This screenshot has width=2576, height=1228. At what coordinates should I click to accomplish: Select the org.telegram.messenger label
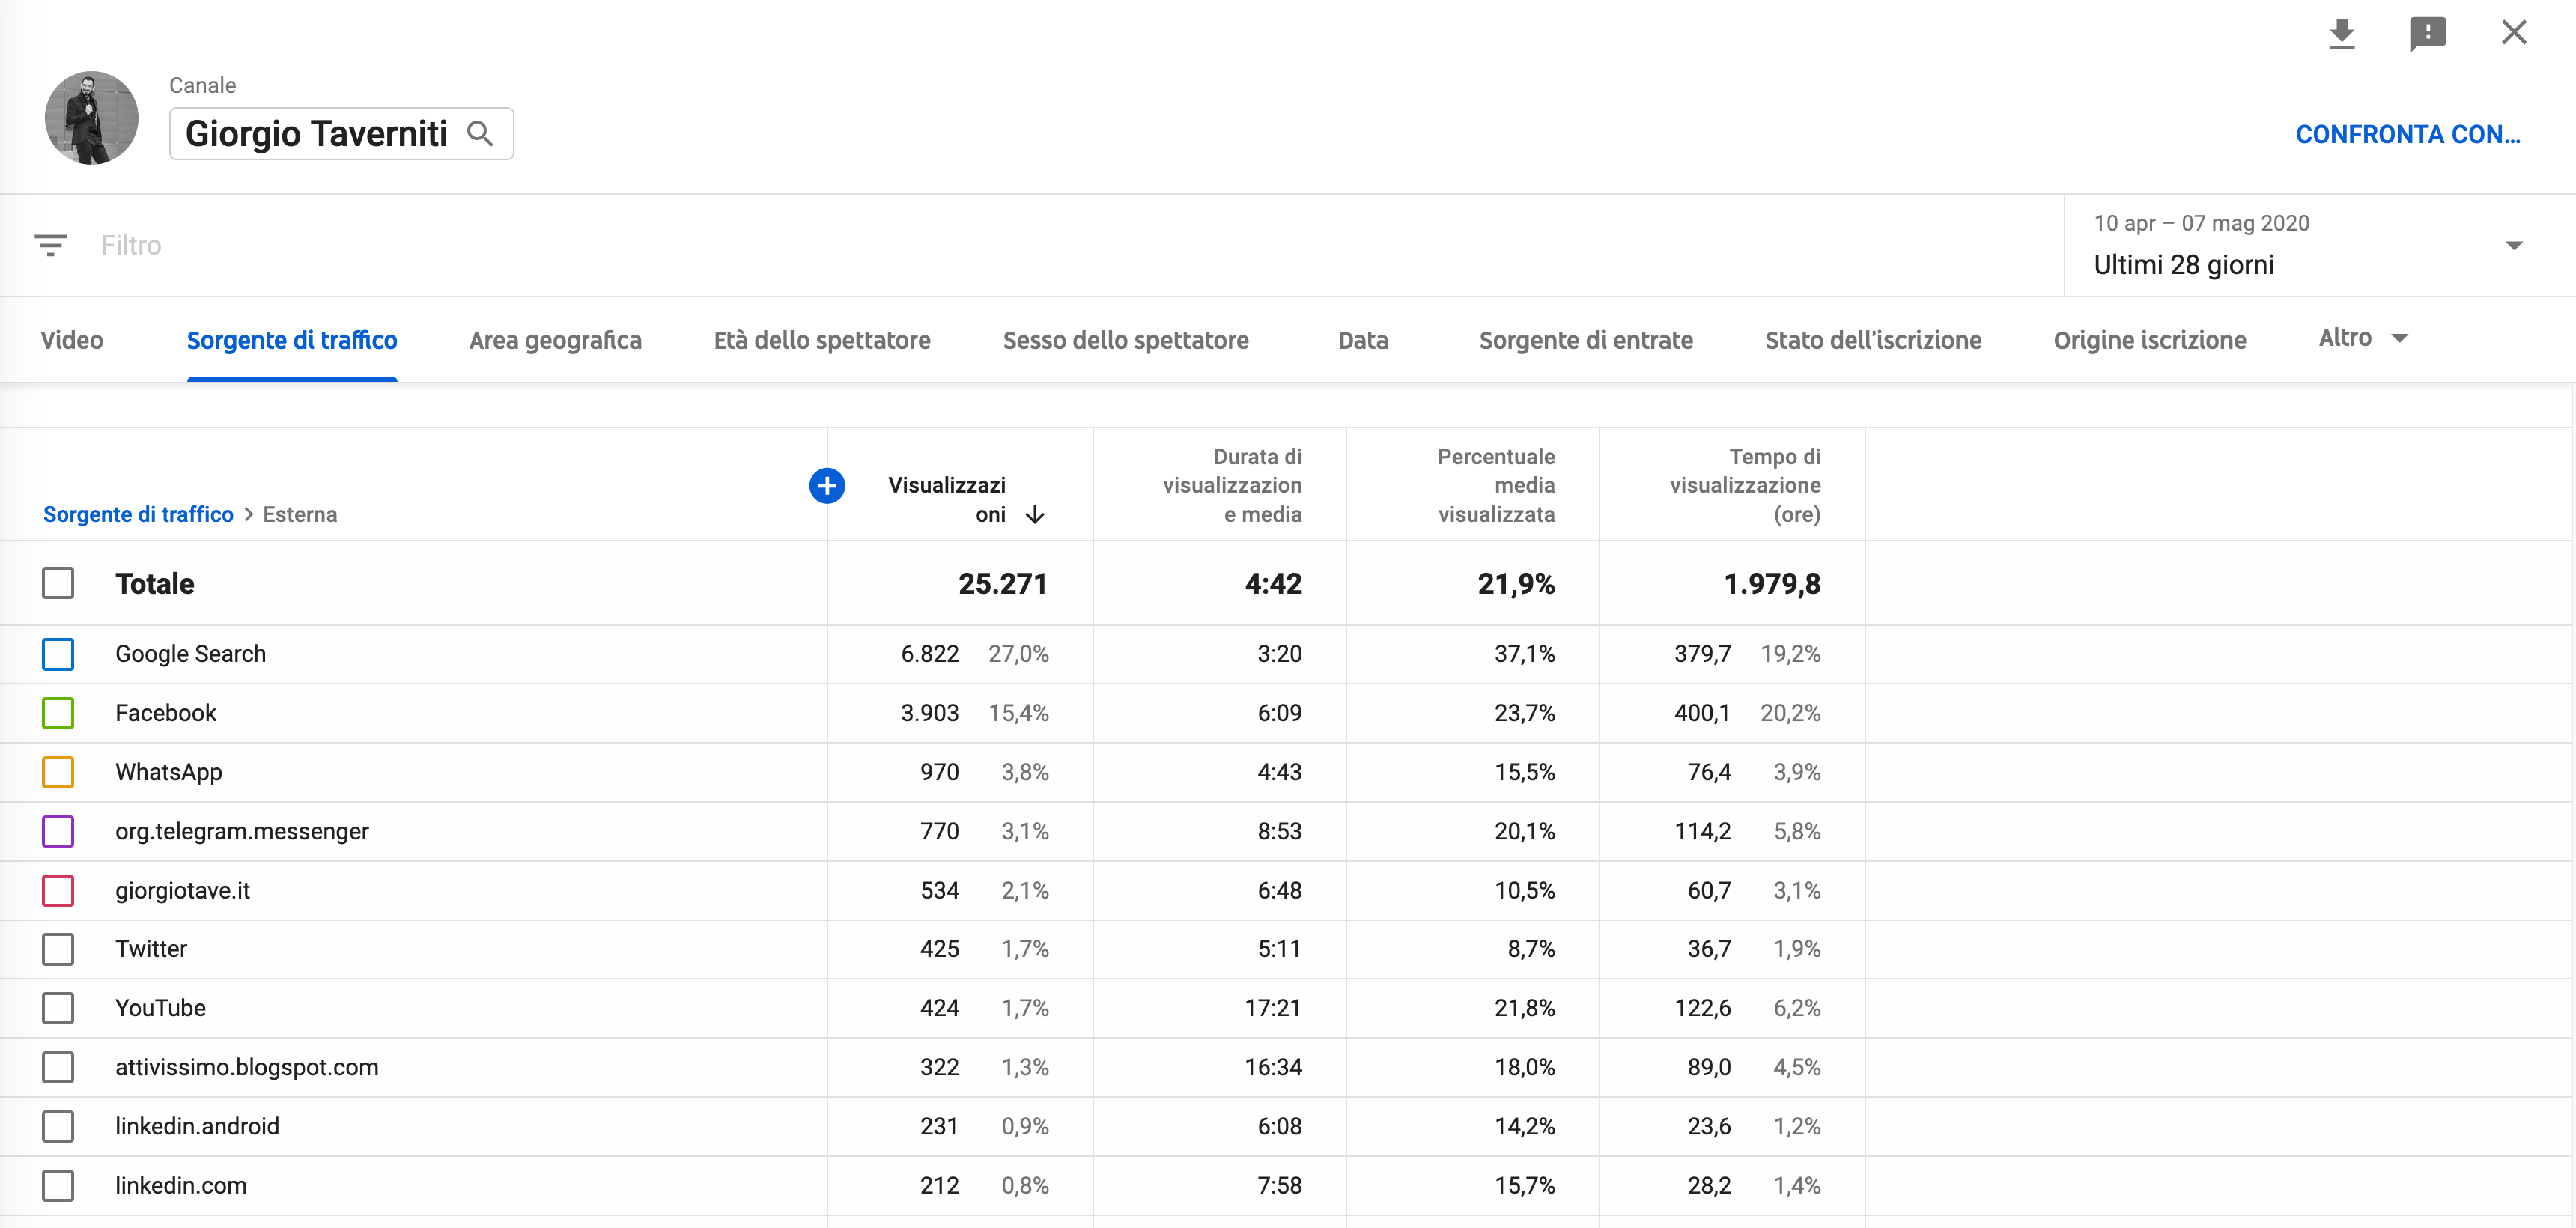(x=241, y=831)
